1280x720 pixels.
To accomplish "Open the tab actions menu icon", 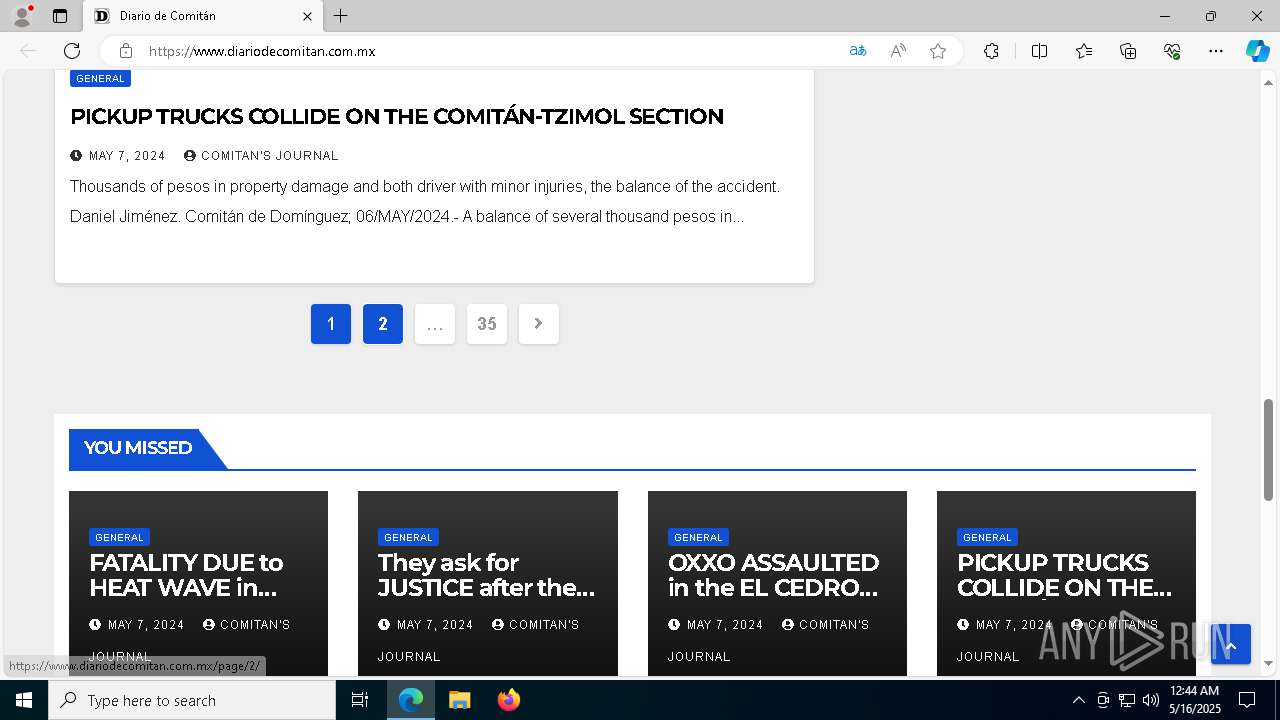I will [60, 16].
